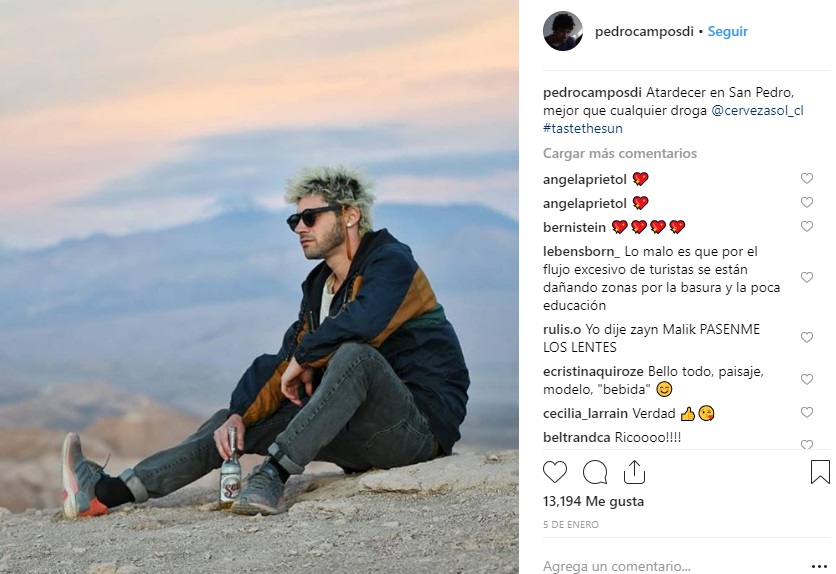836x574 pixels.
Task: Like rulis.o comment heart icon
Action: pos(807,337)
